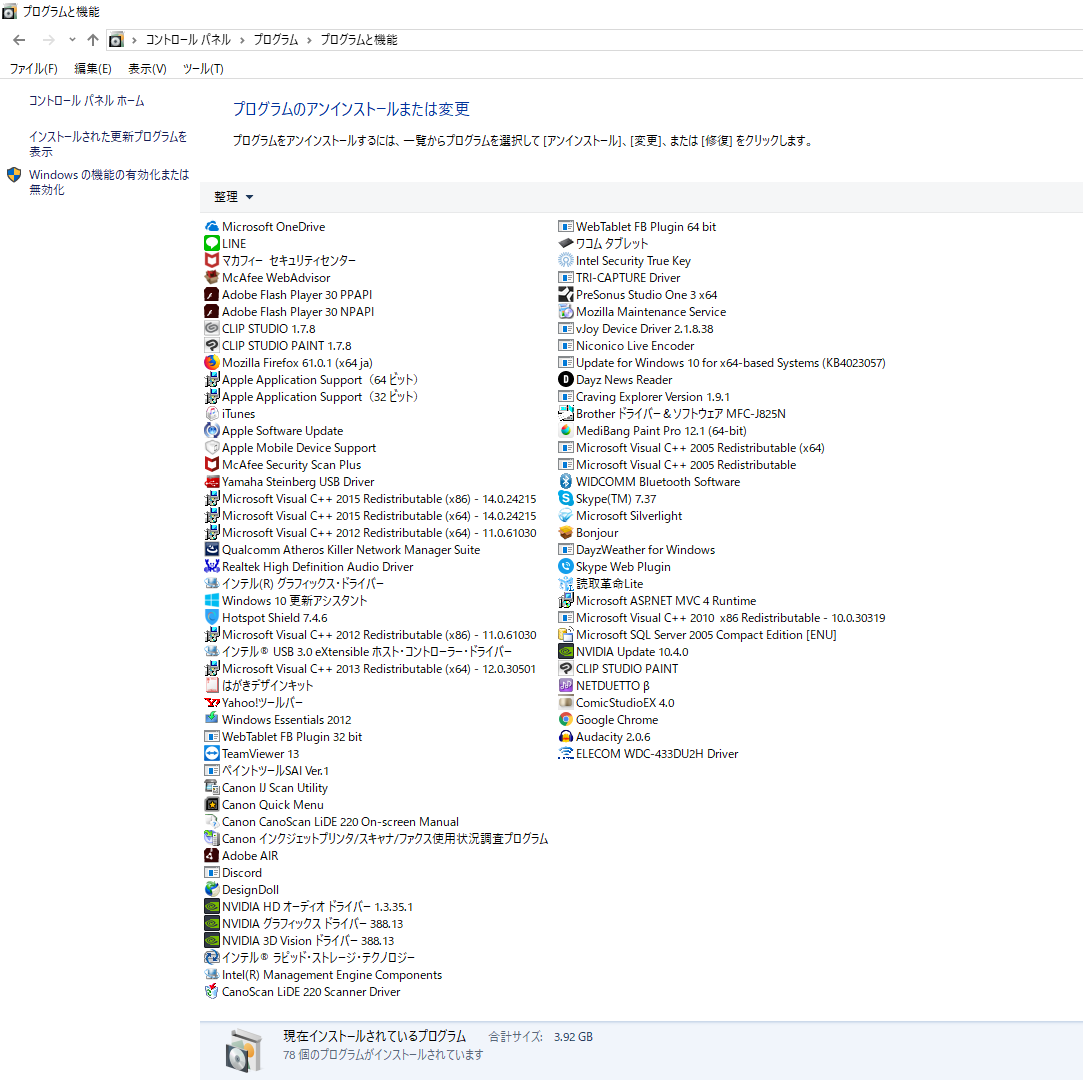The image size is (1083, 1080).
Task: Click プログラム in the address breadcrumb
Action: (276, 40)
